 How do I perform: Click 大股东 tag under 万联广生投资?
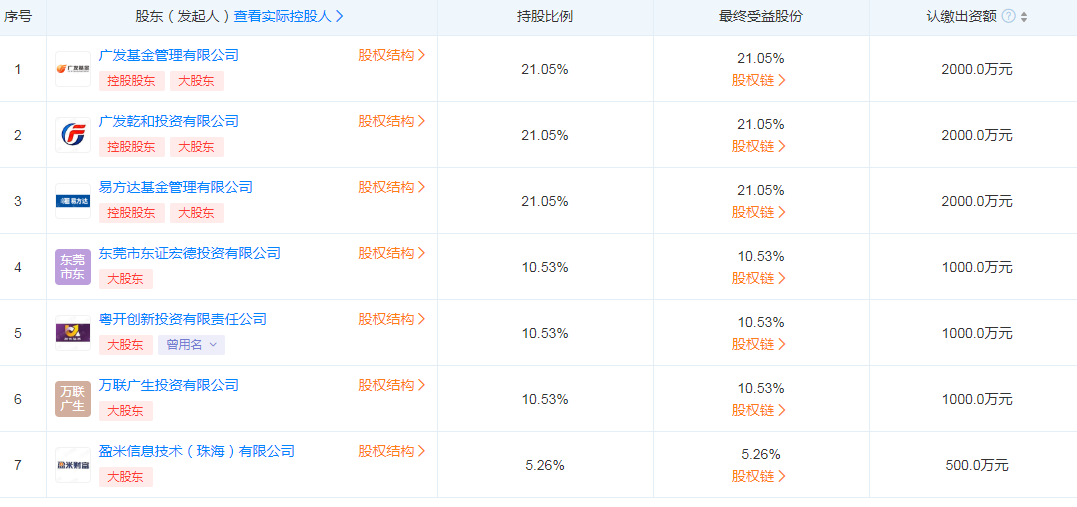pyautogui.click(x=126, y=410)
